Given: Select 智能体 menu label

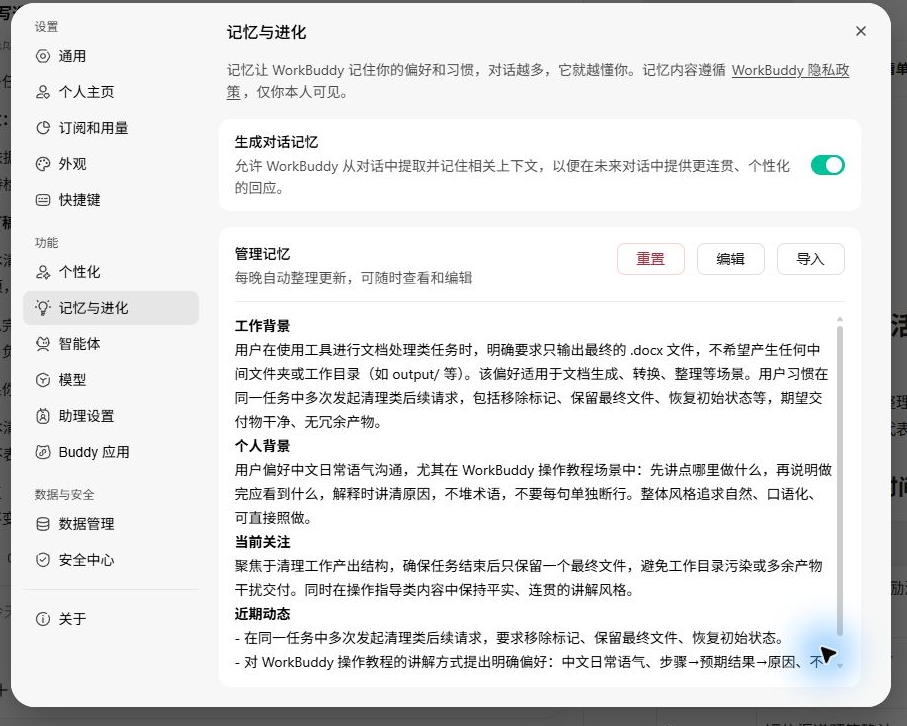Looking at the screenshot, I should (x=79, y=344).
